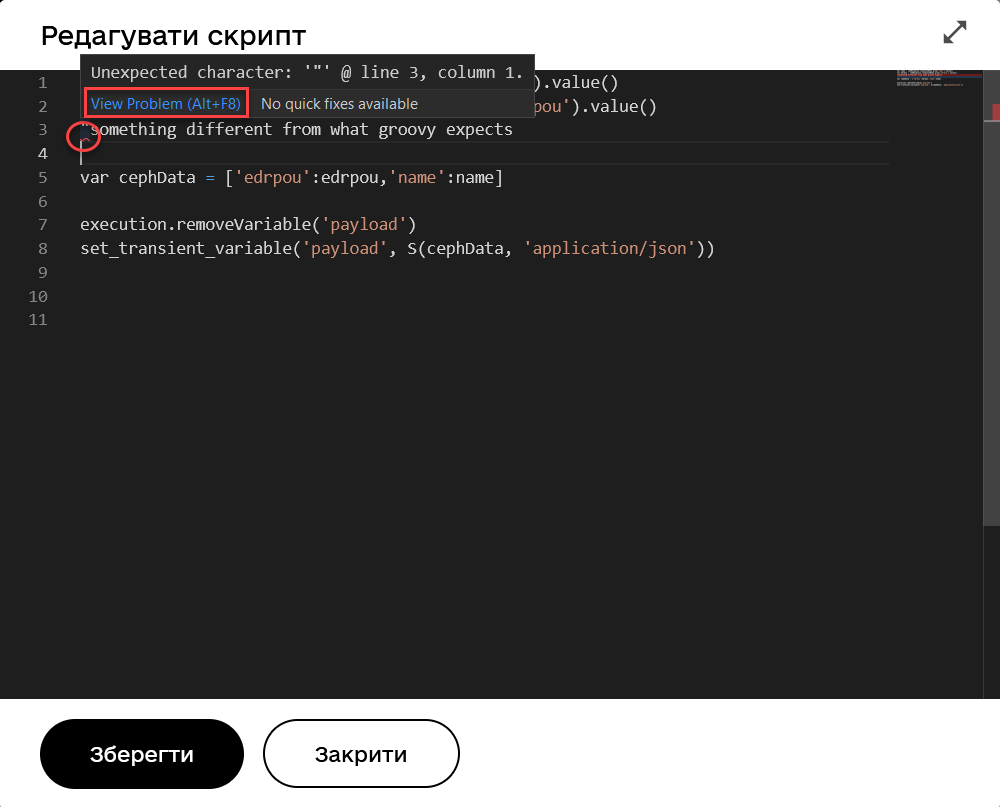Click the 'name' string key on line 5

[x=416, y=177]
